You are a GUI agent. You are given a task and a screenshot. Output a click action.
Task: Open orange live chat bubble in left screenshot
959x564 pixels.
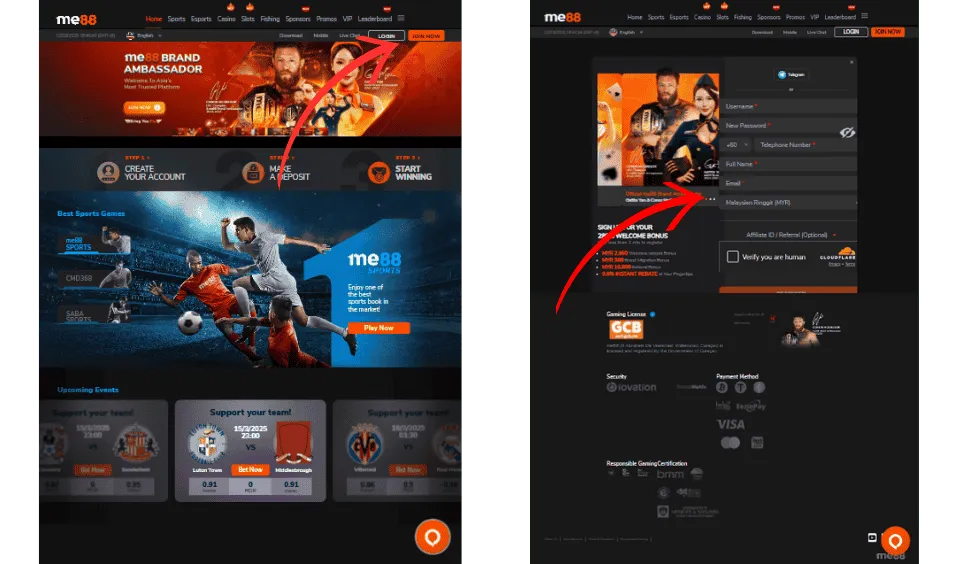(x=432, y=537)
